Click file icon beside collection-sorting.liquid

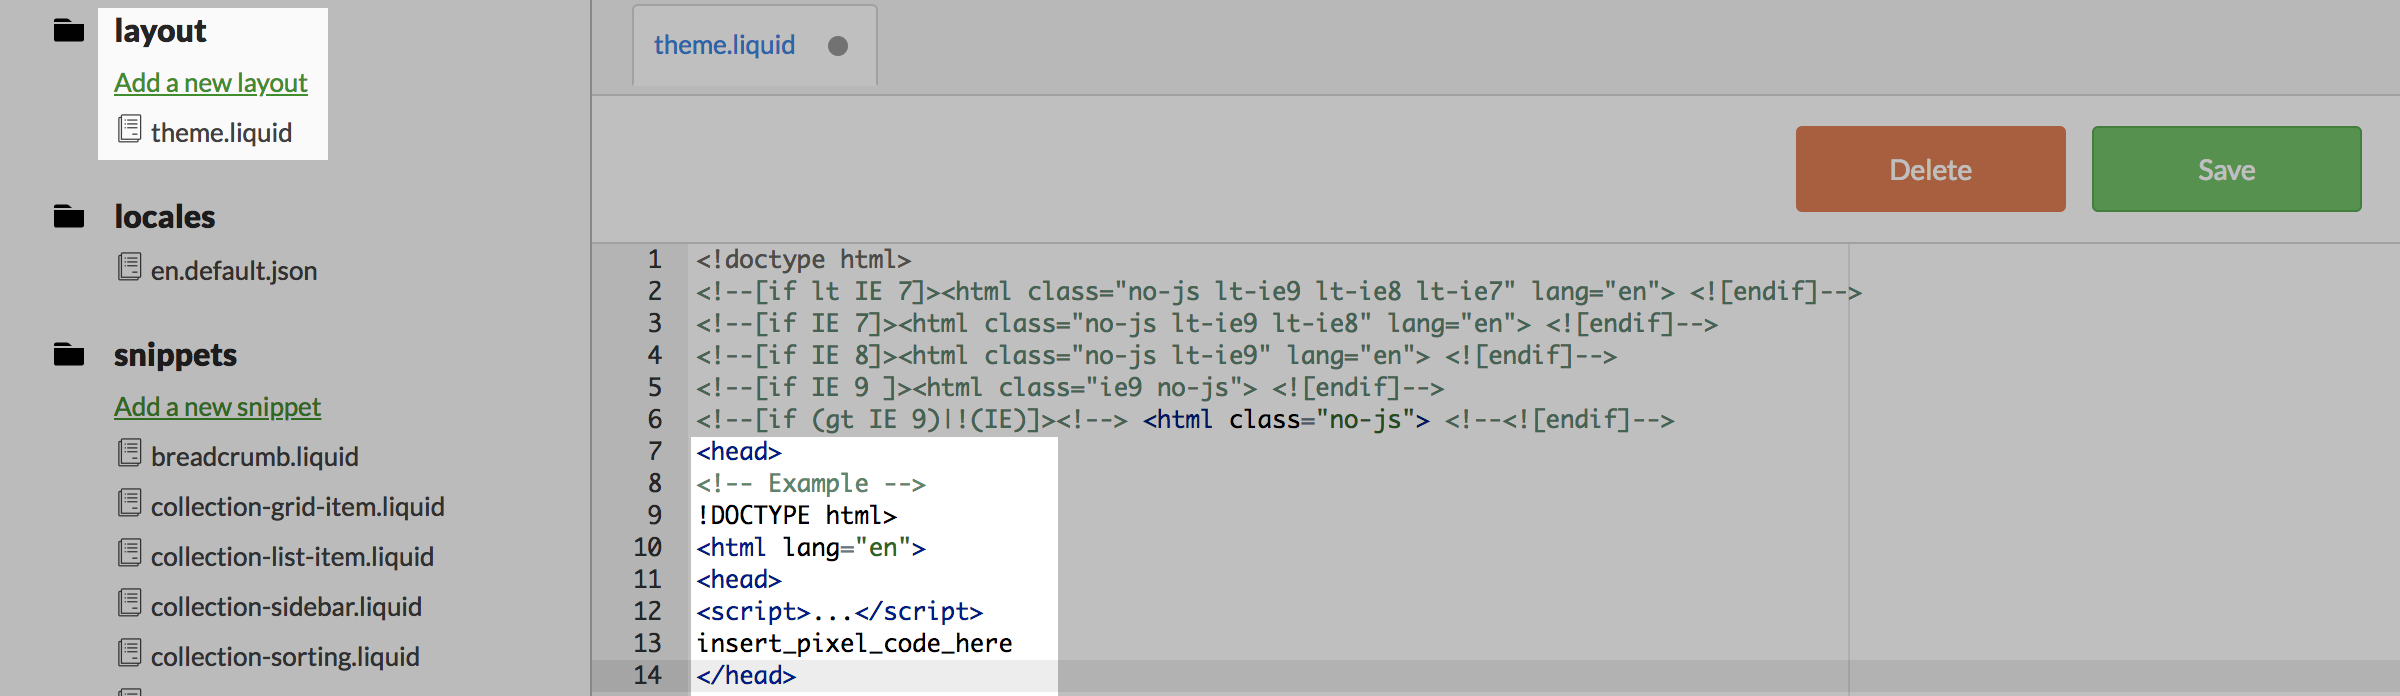coord(130,653)
